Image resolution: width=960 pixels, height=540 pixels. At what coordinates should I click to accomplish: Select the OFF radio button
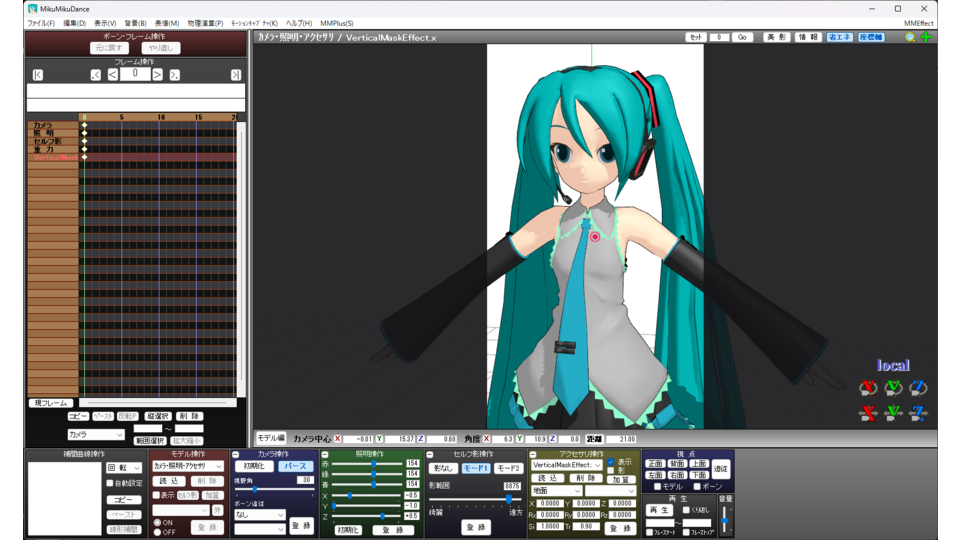(157, 532)
